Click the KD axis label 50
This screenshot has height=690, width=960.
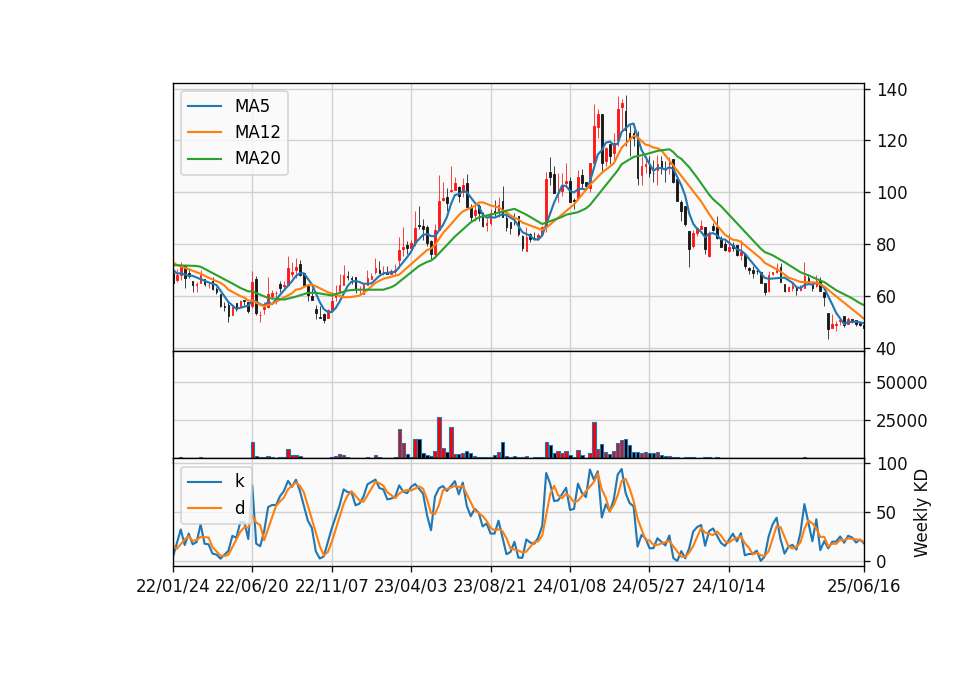(x=887, y=513)
